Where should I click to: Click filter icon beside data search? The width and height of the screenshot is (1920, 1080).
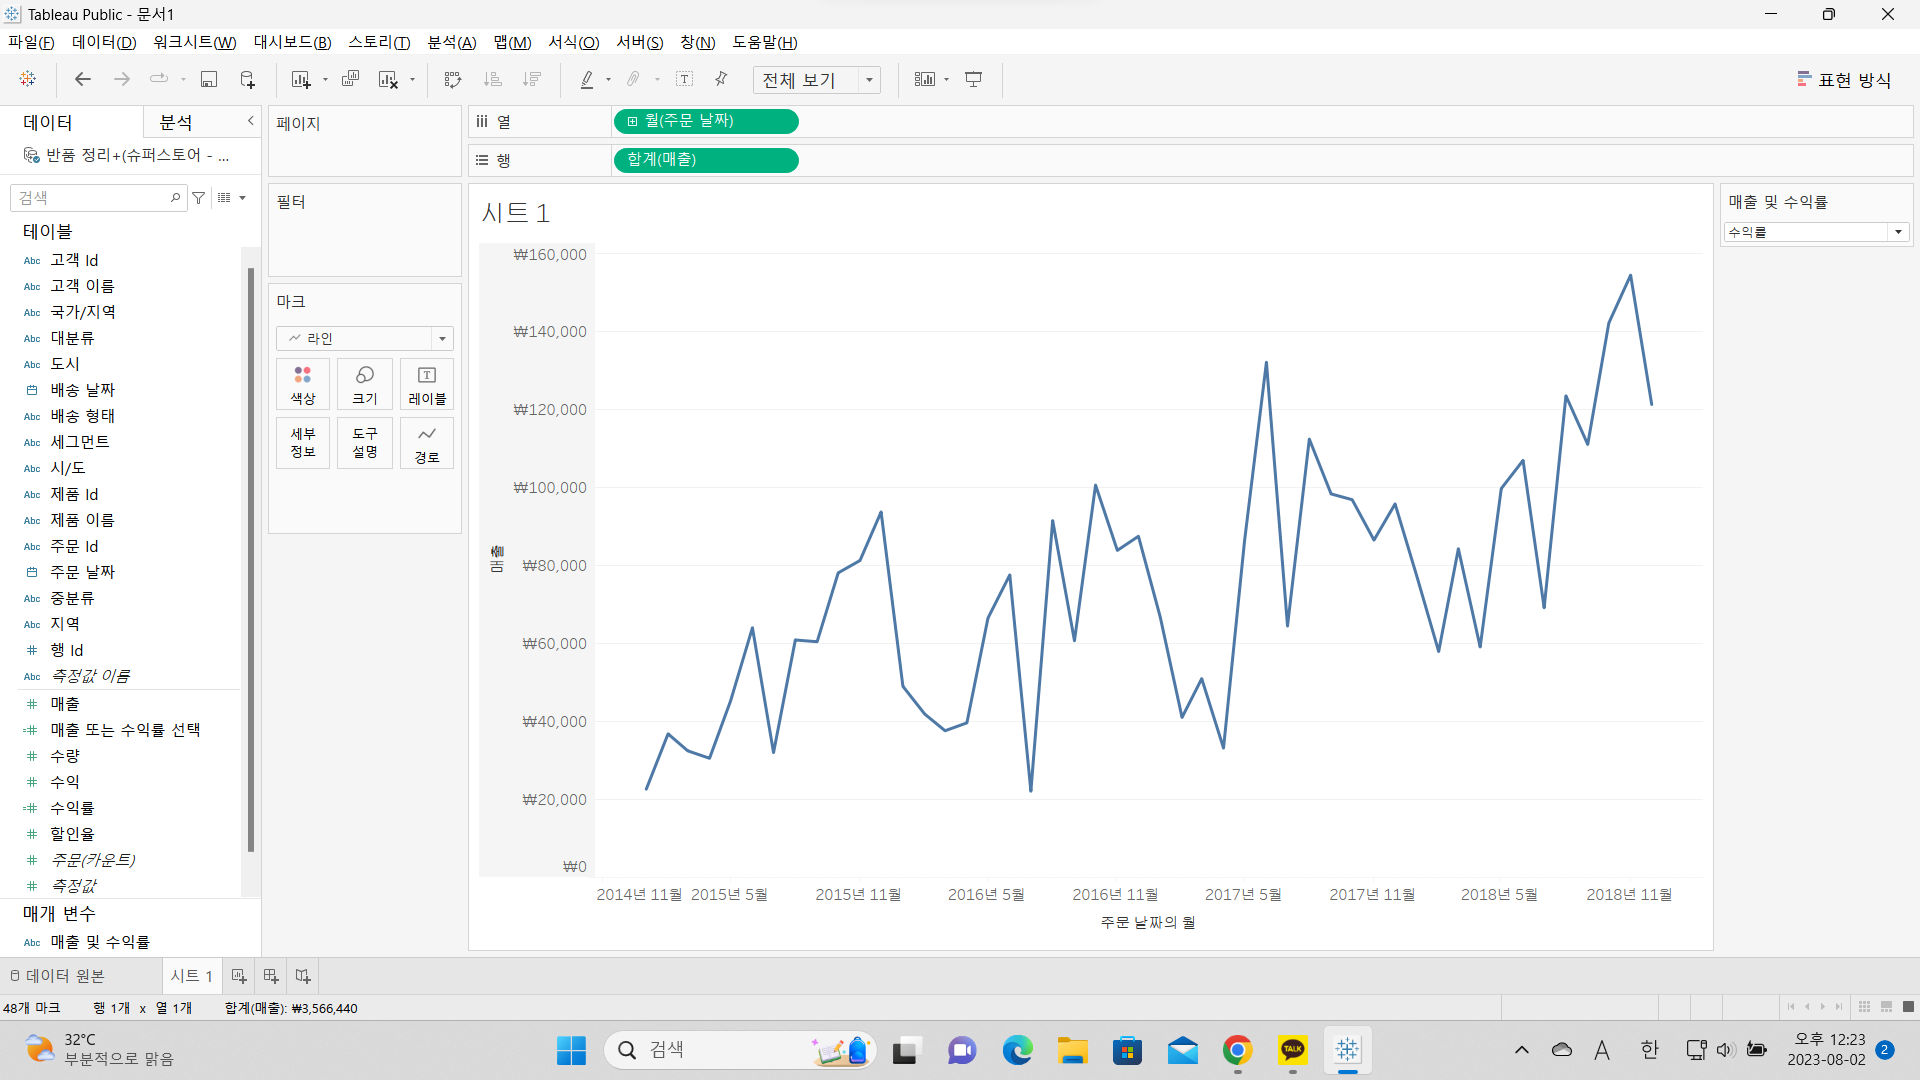click(199, 198)
